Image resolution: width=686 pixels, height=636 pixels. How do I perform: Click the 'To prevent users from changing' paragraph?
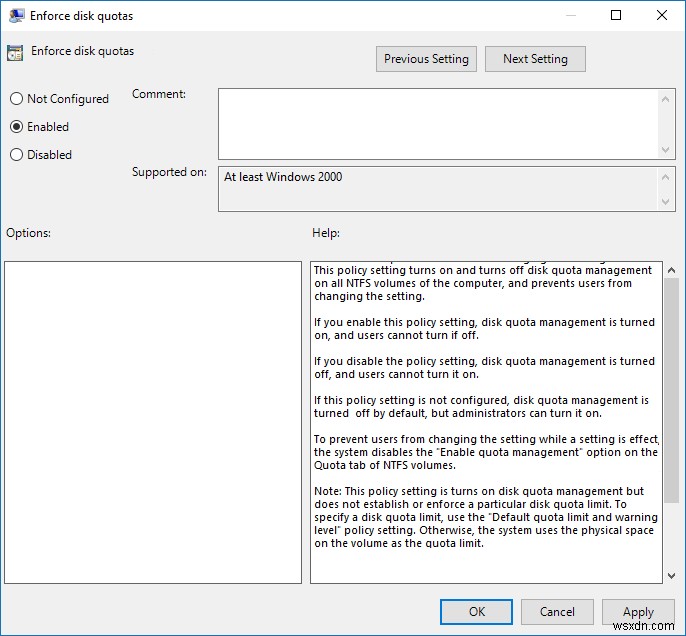coord(486,452)
